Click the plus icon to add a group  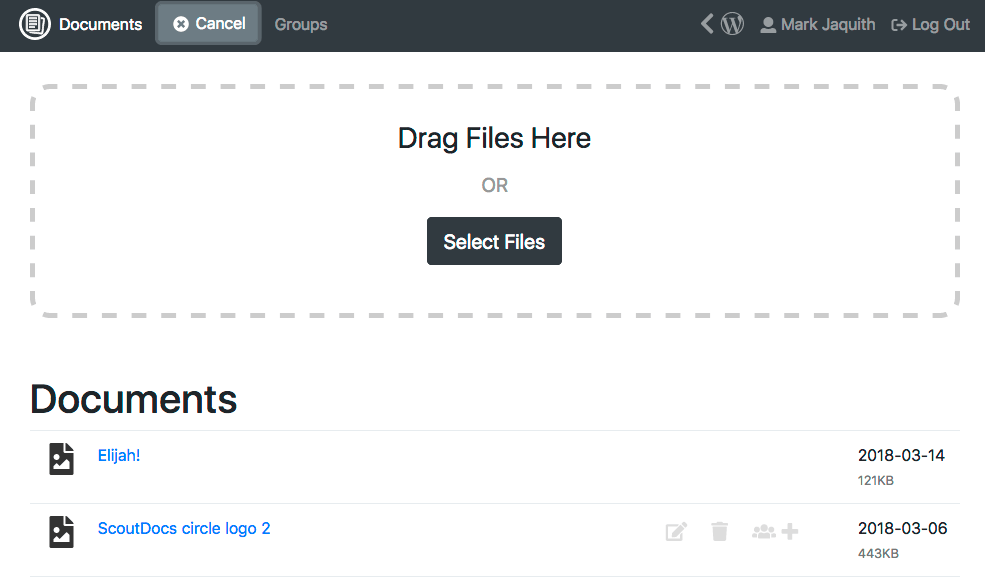(x=790, y=531)
